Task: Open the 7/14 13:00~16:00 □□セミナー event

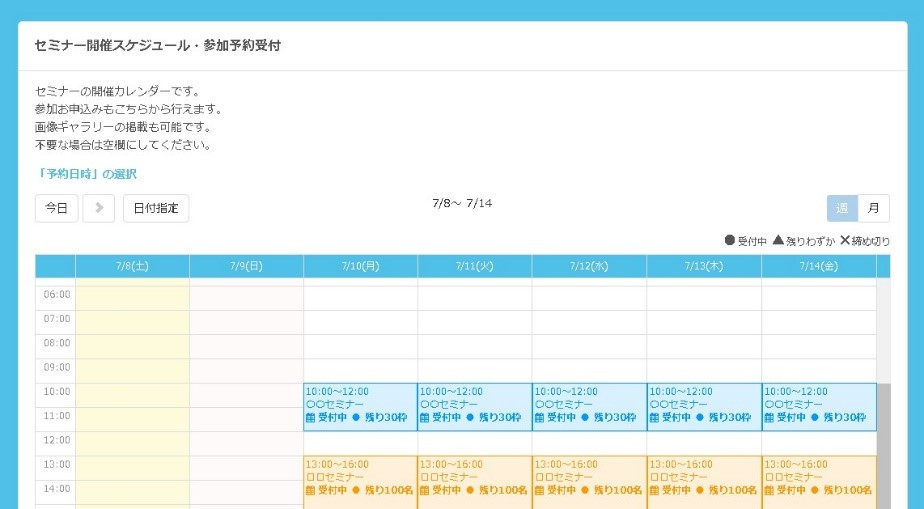Action: tap(818, 478)
